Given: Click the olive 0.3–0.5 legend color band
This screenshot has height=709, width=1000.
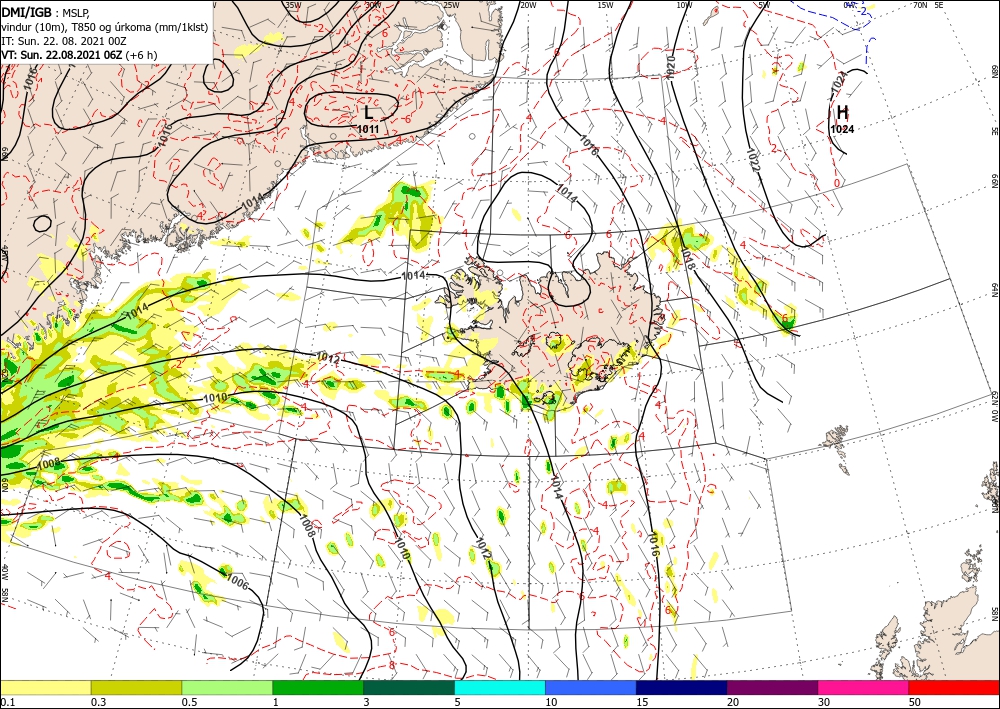Looking at the screenshot, I should 136,687.
